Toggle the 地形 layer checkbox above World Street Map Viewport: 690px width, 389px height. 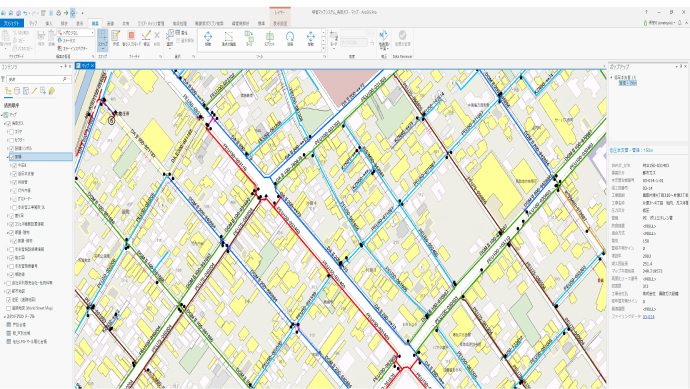click(x=8, y=300)
